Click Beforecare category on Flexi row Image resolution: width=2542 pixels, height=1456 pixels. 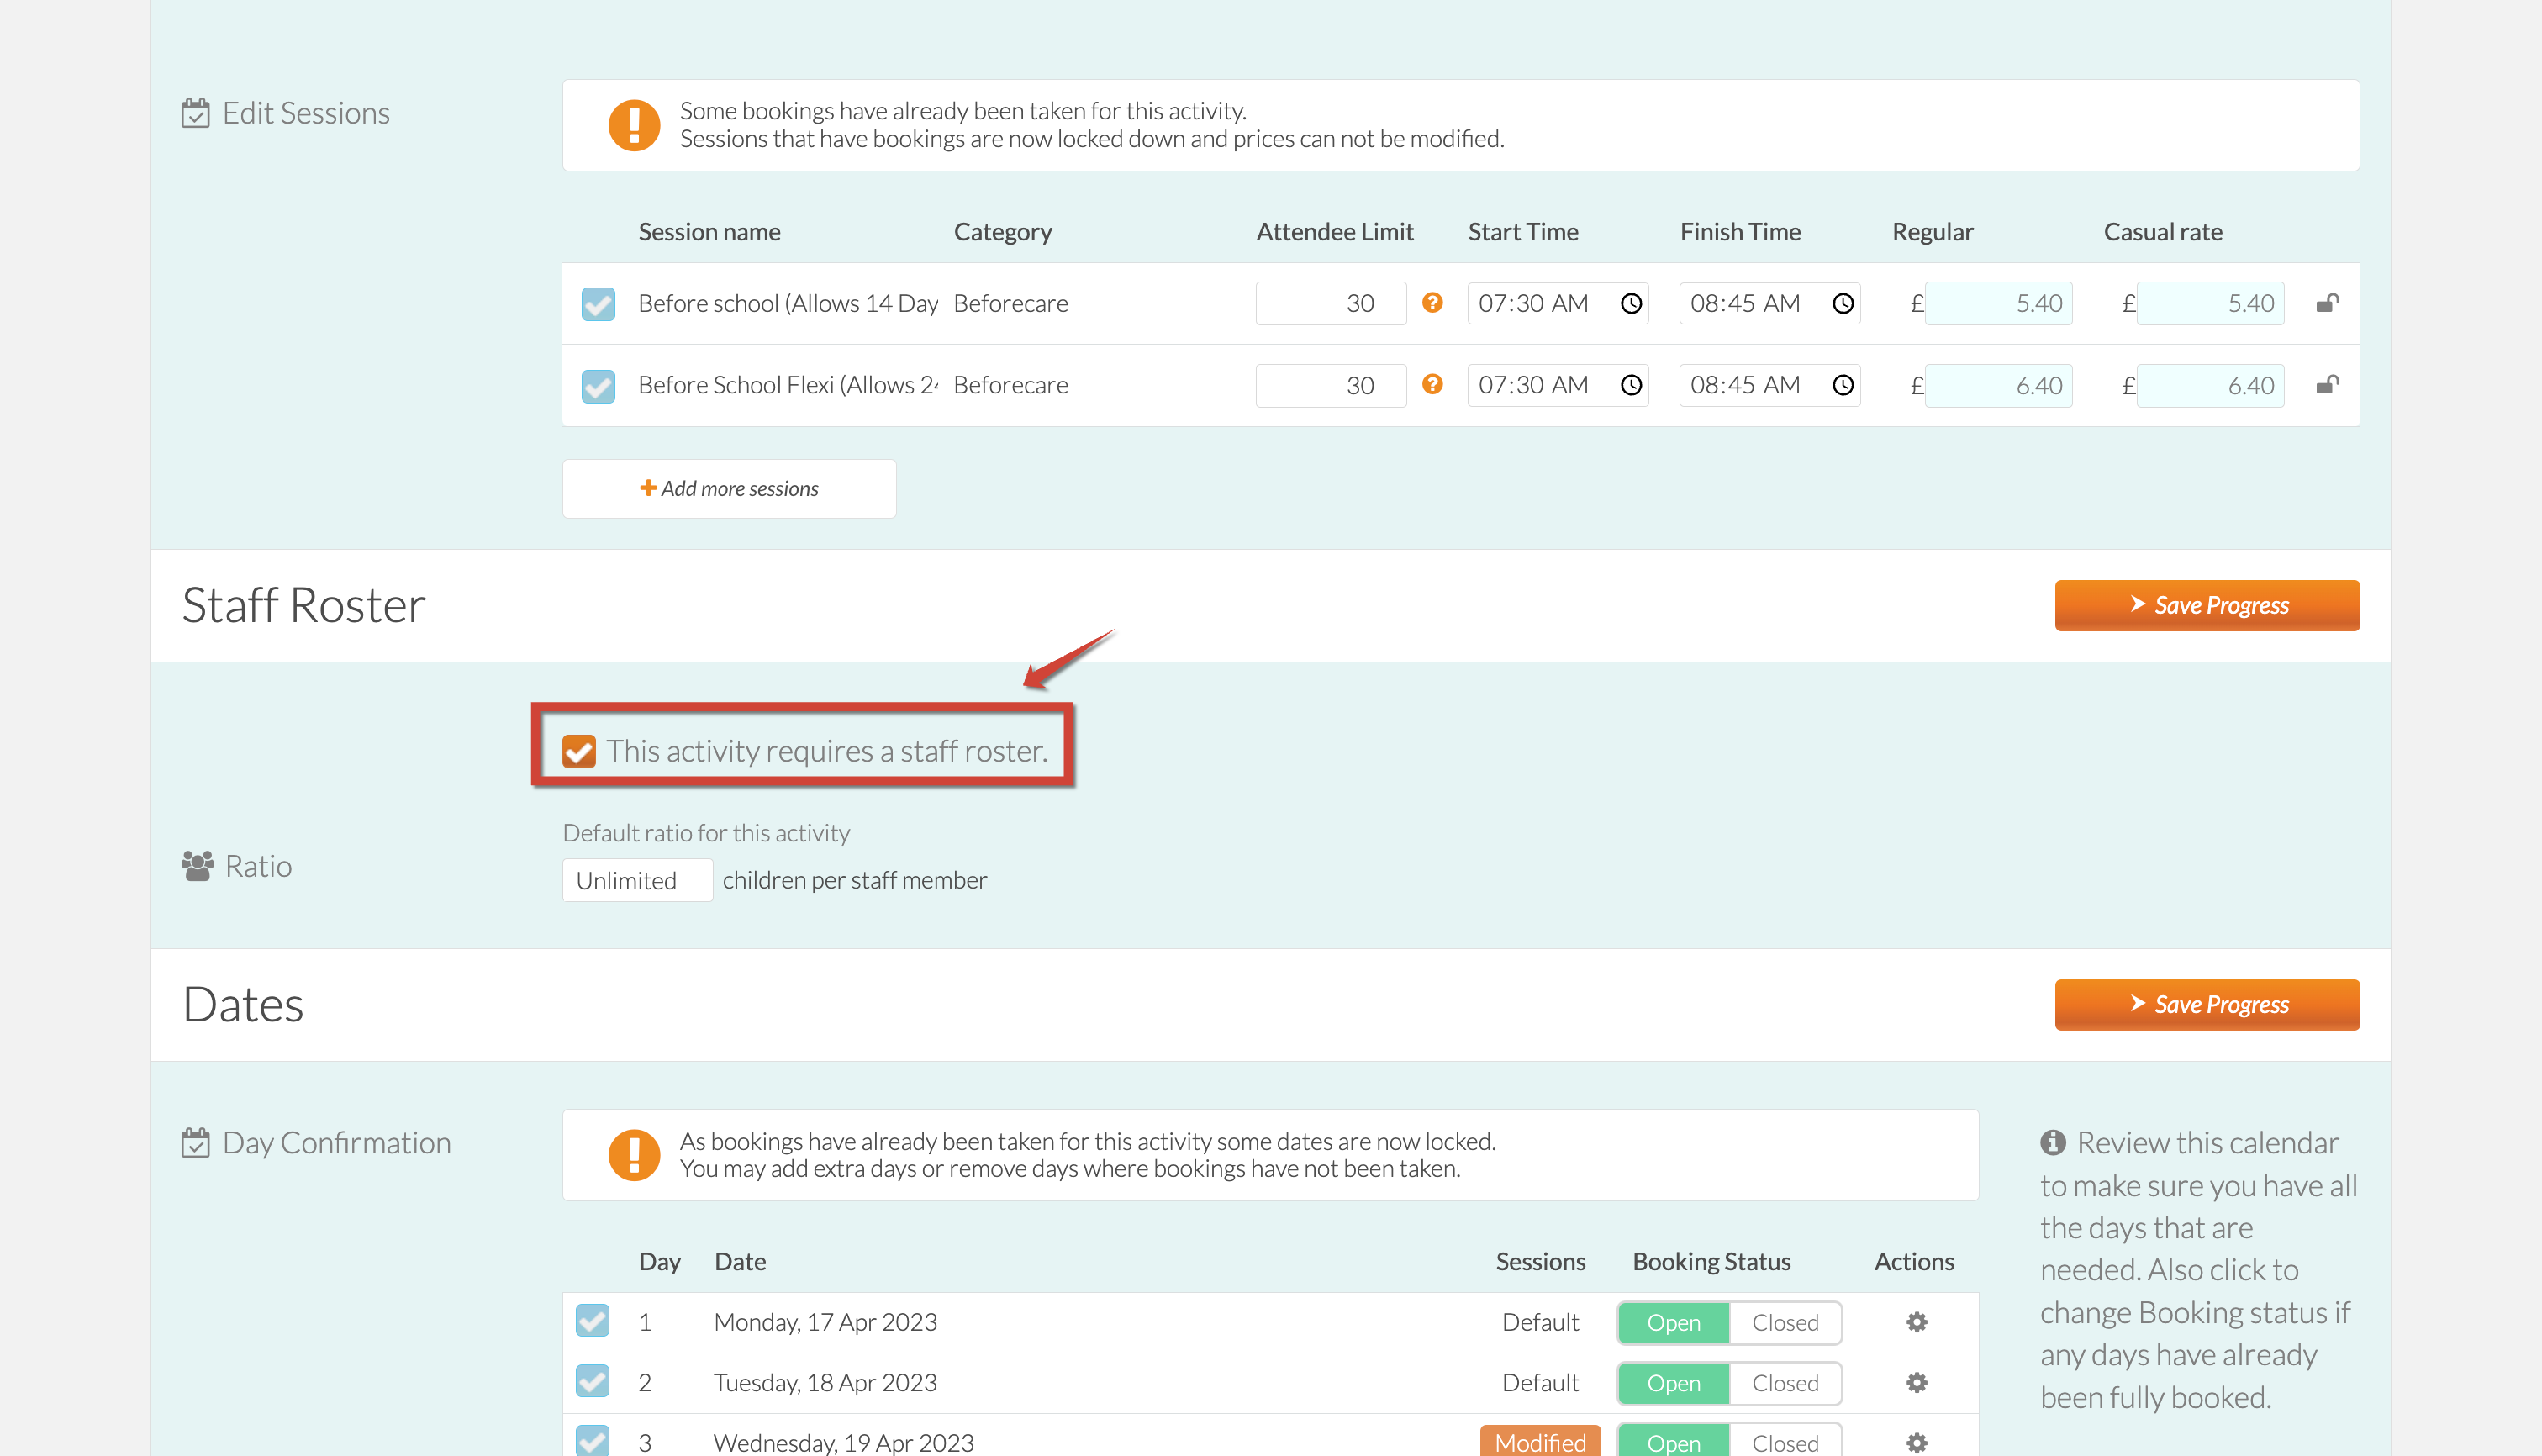point(1010,385)
